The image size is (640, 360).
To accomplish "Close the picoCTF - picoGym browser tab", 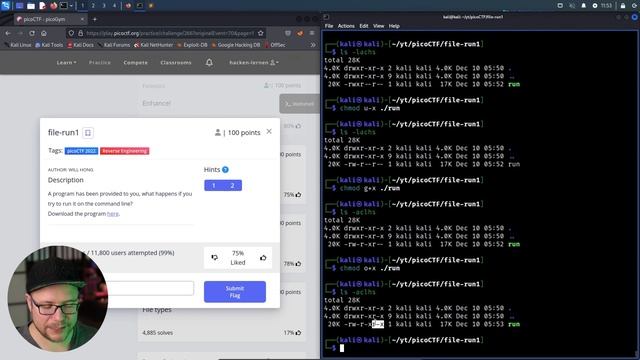I will coord(82,19).
